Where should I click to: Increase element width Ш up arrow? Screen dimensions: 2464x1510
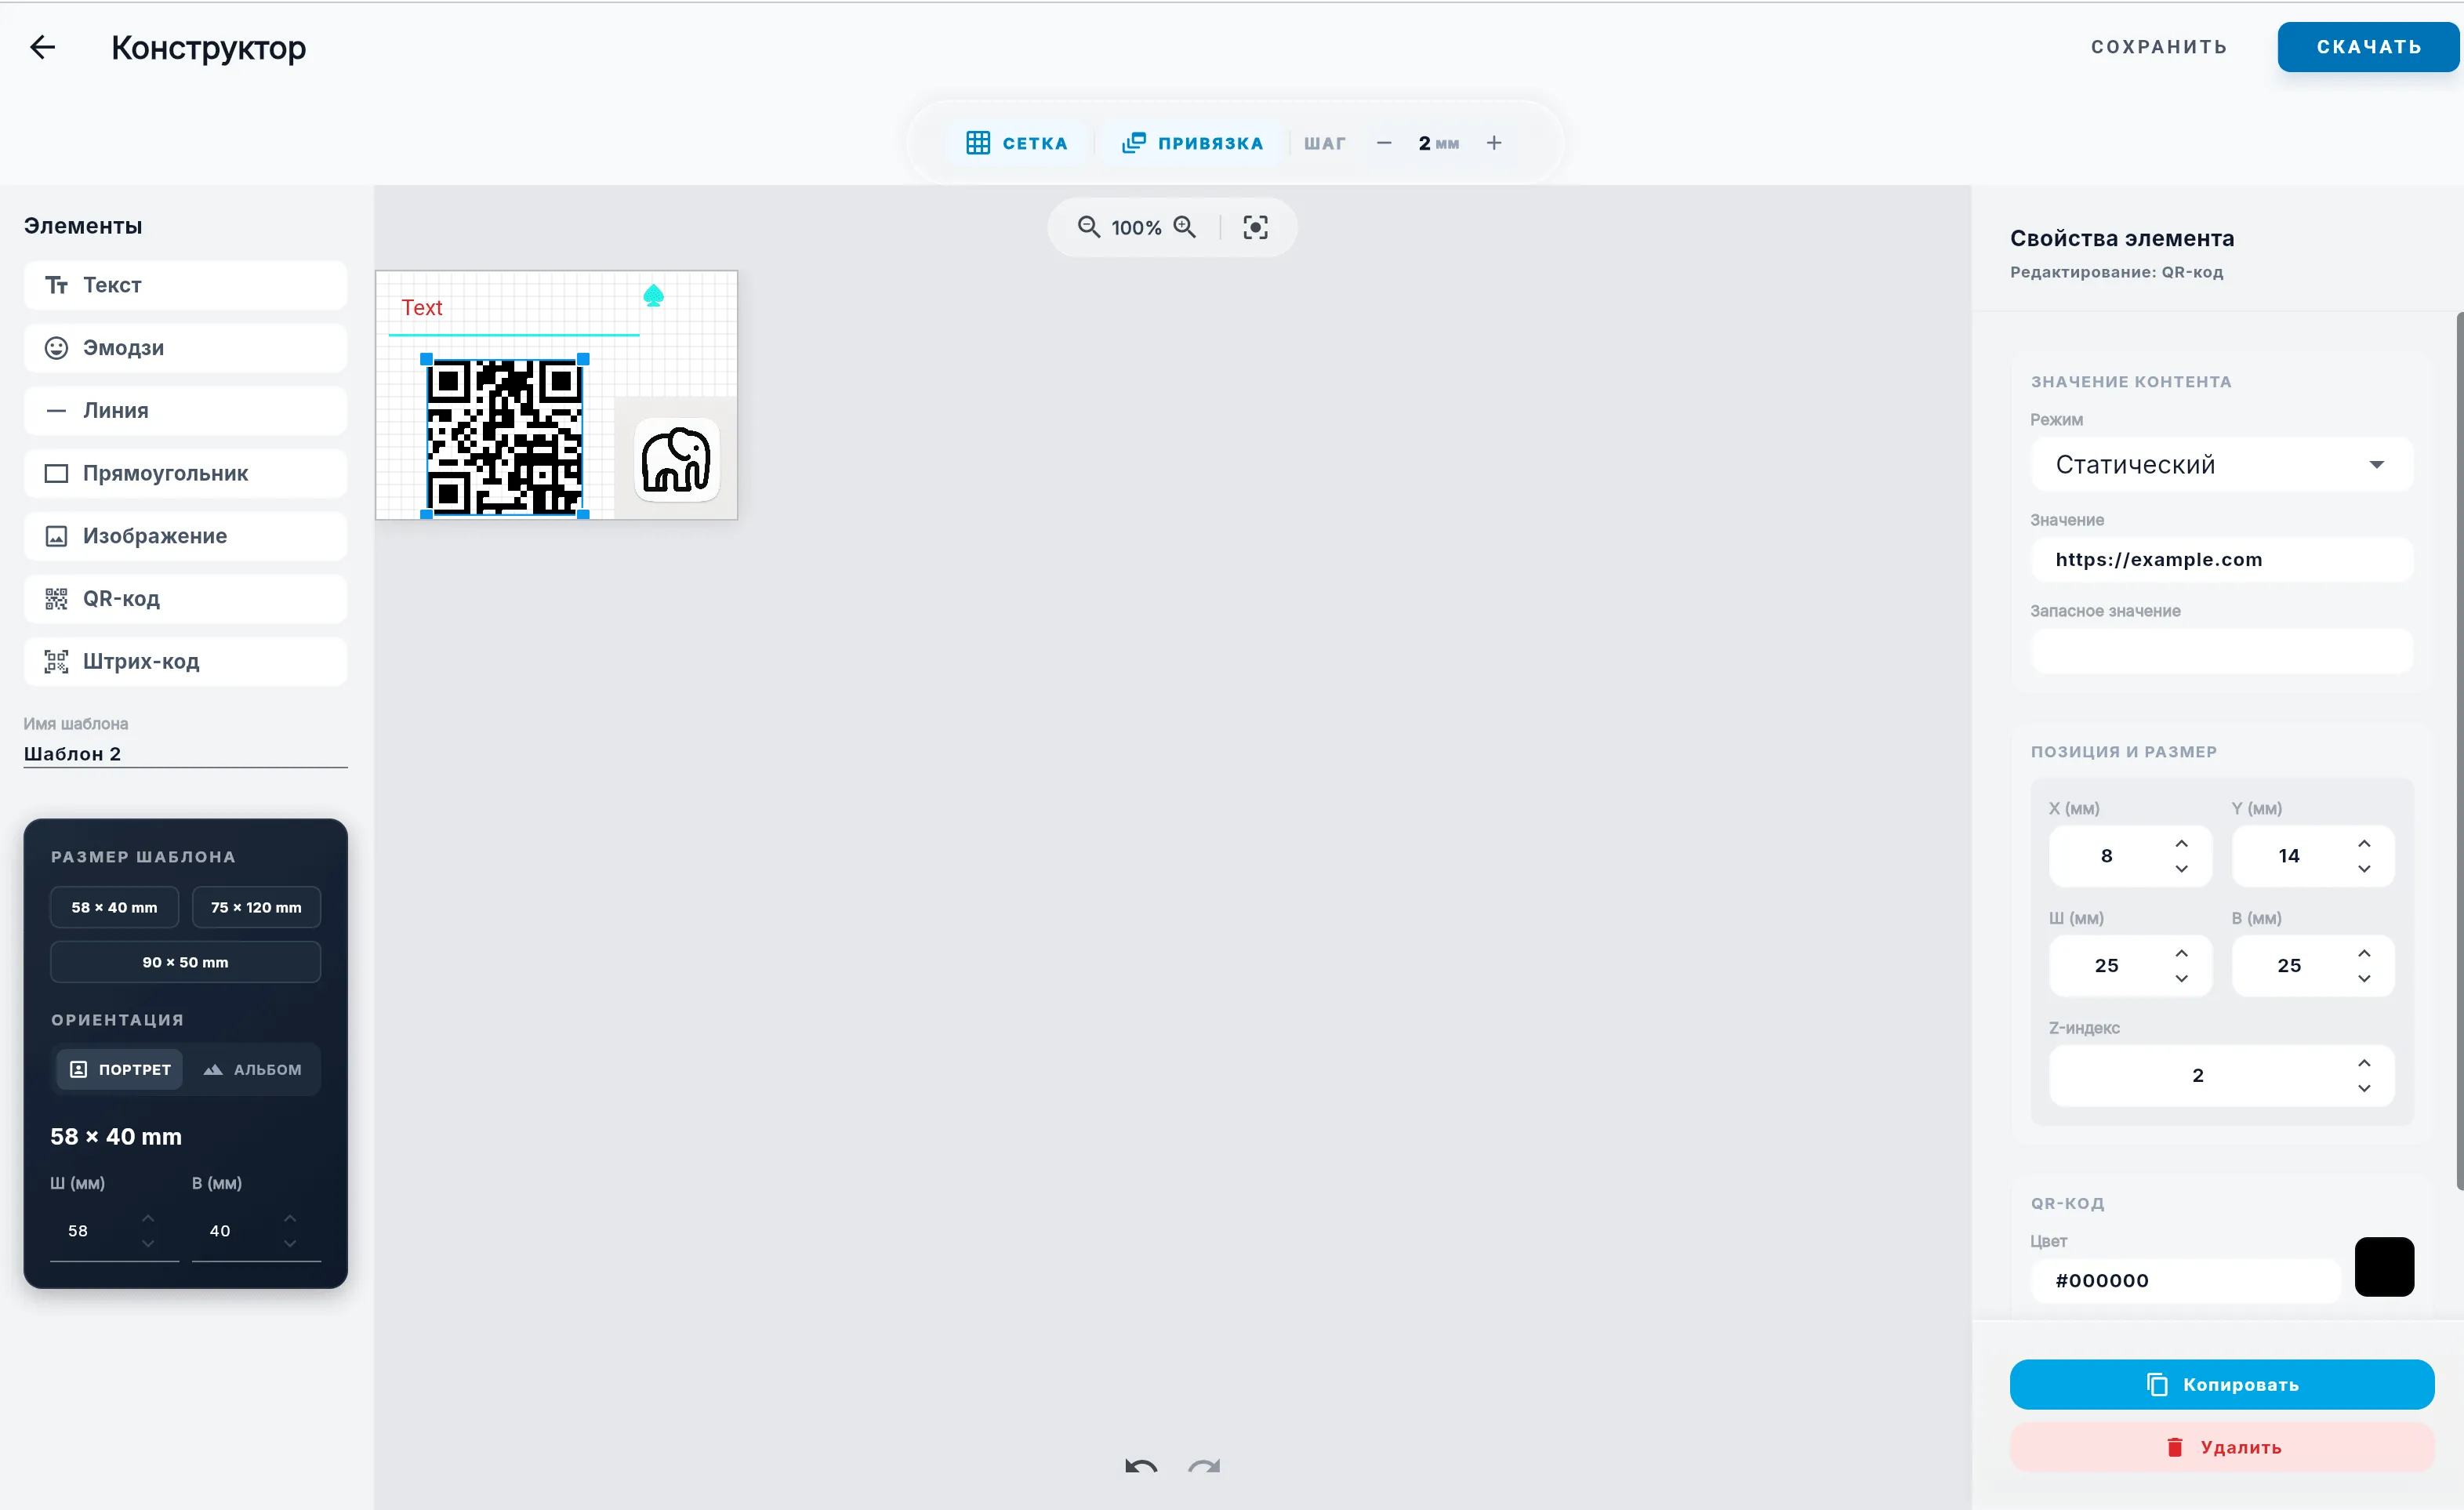click(2181, 953)
